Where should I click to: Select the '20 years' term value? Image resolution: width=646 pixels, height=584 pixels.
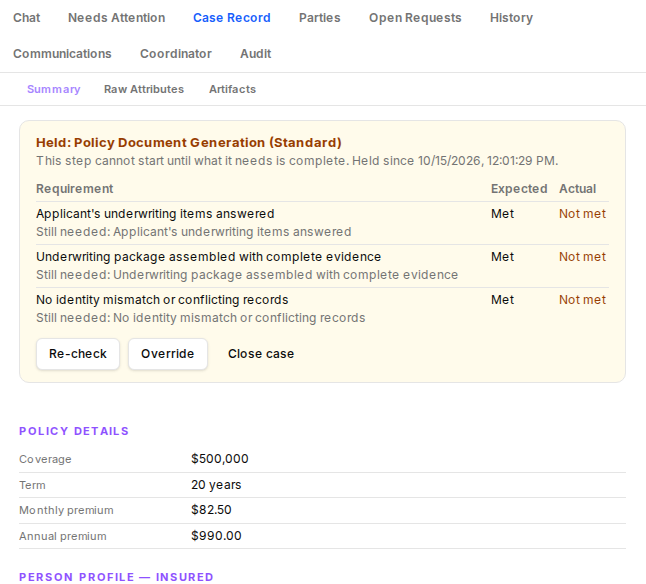[x=216, y=485]
